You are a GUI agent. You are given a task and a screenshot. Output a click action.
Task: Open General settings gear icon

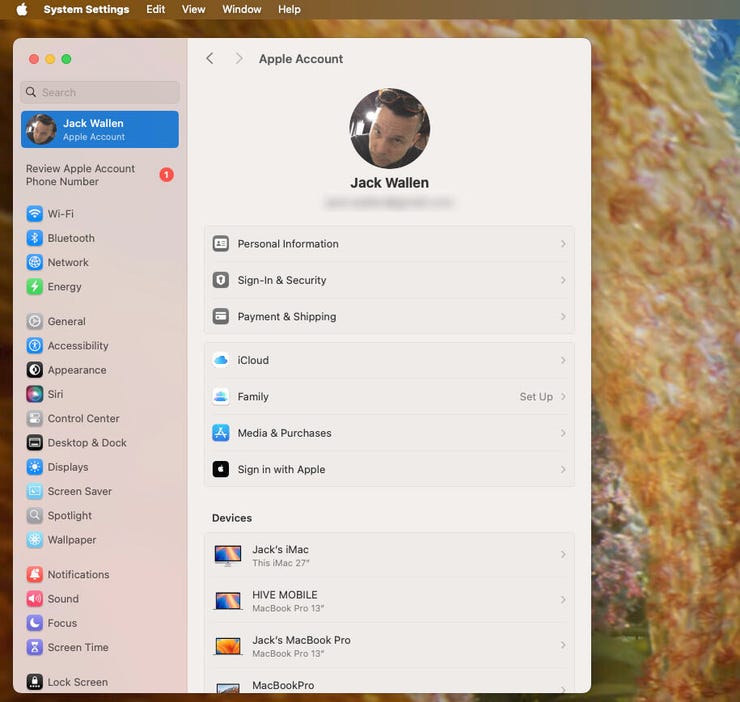34,321
